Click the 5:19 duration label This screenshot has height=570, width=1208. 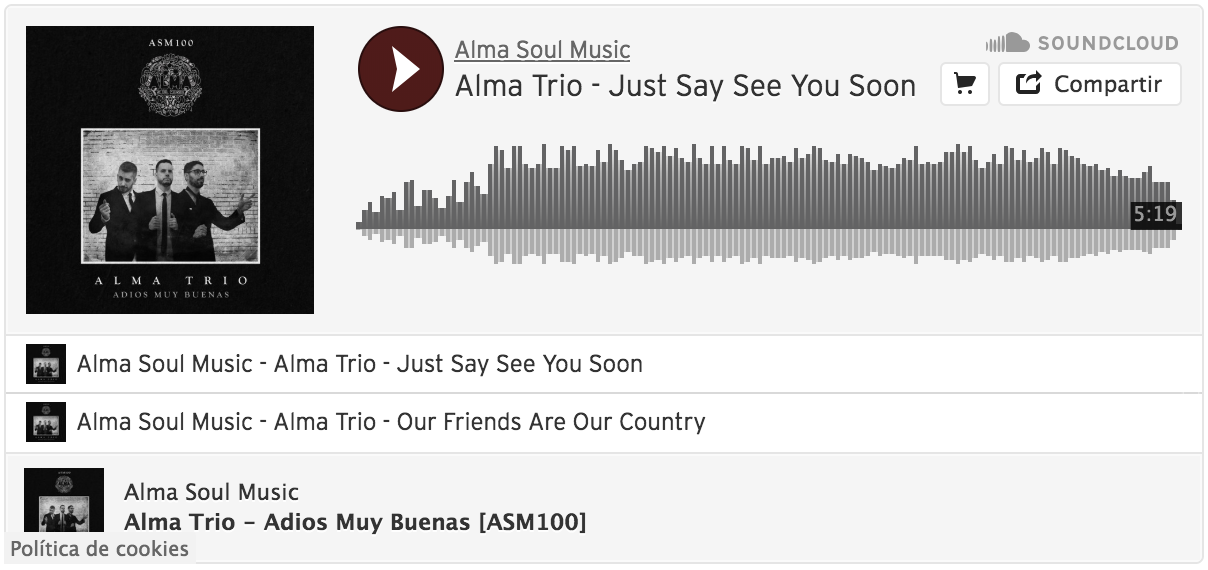(1155, 214)
